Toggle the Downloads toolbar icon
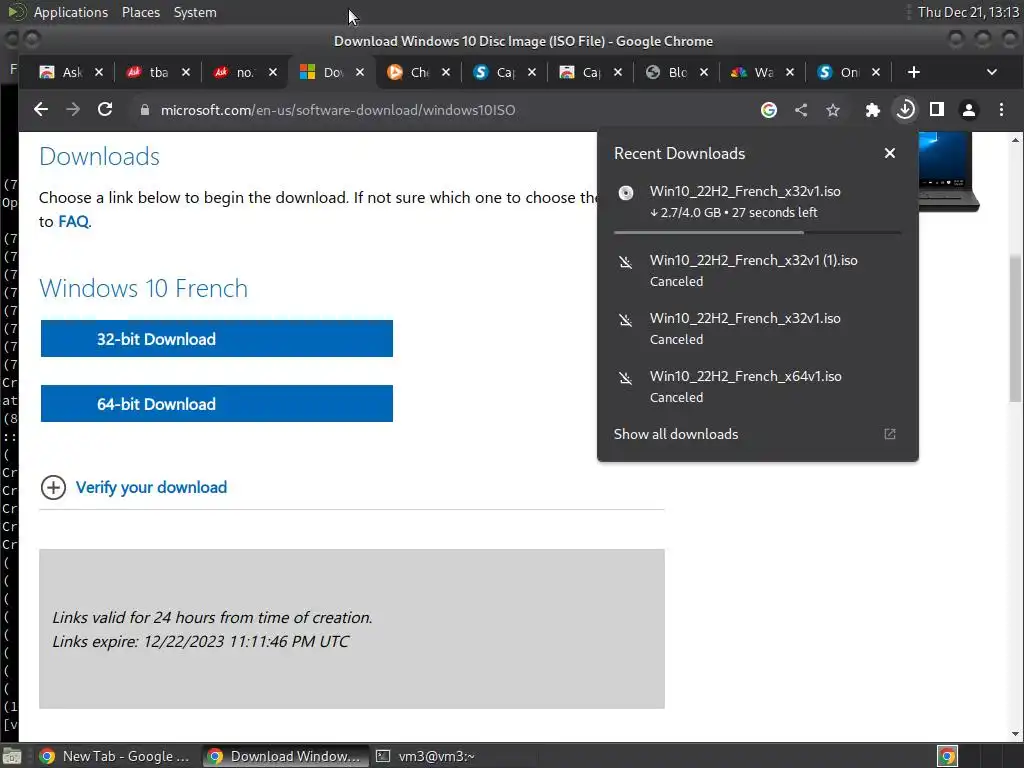 point(905,110)
